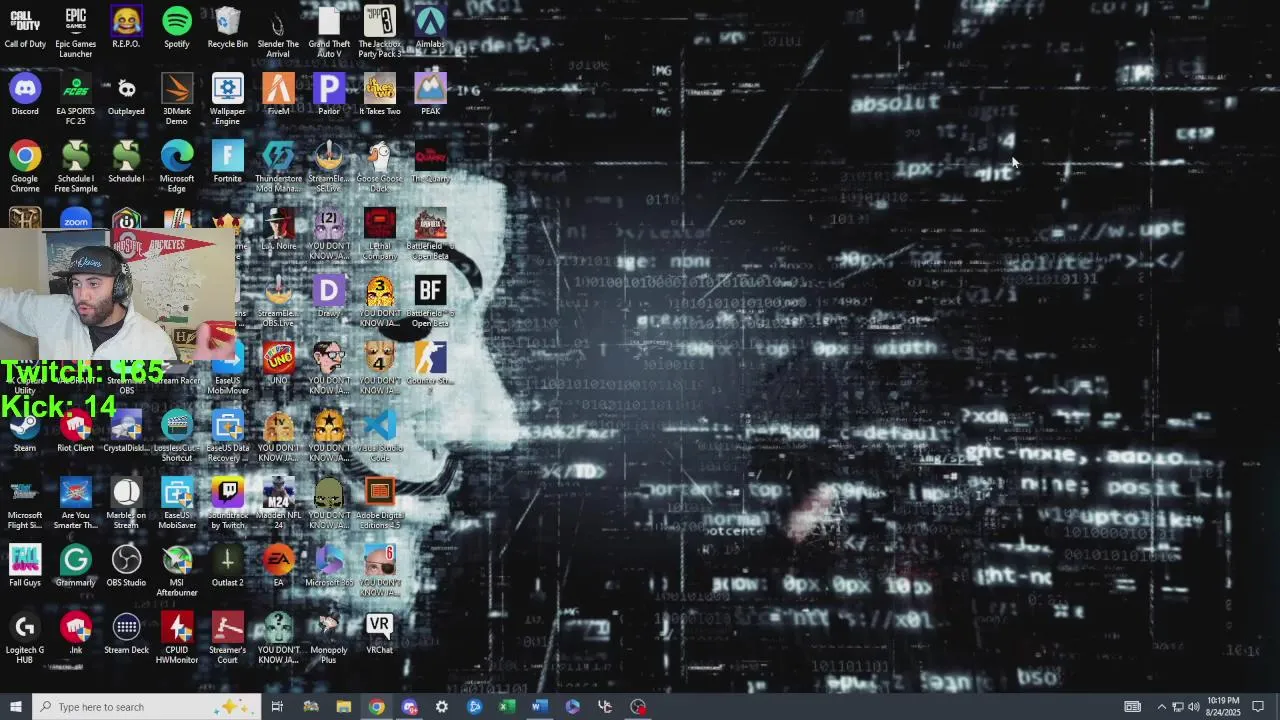Select the L.A. Noire desktop icon
1280x720 pixels.
coord(278,229)
